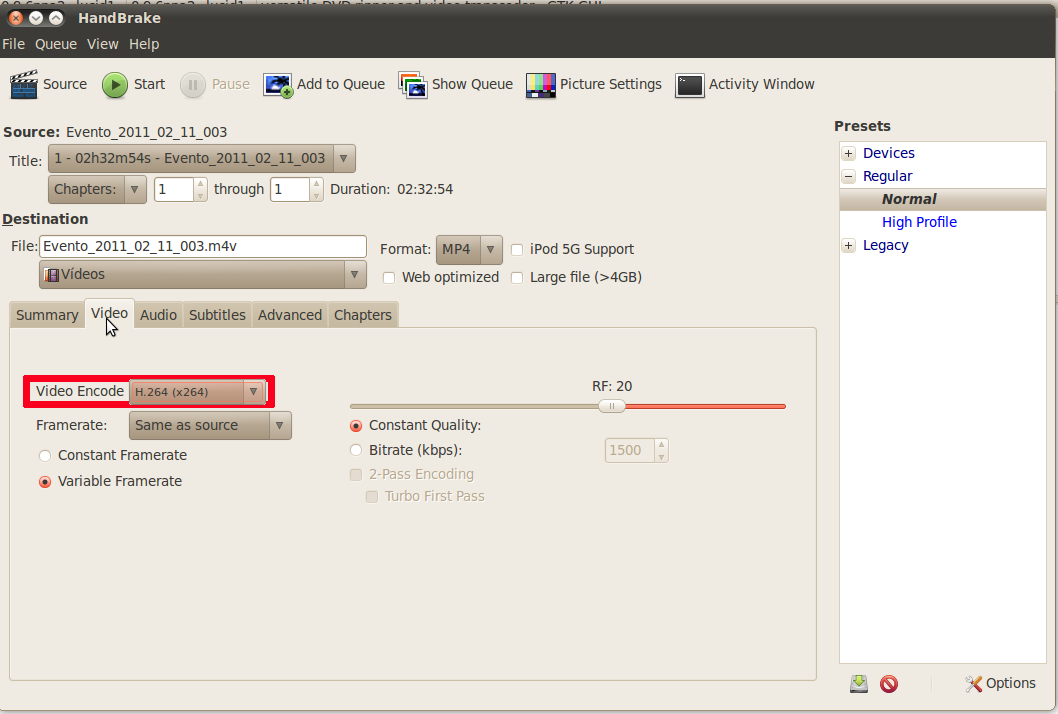
Task: Click the save preset download icon
Action: pyautogui.click(x=858, y=684)
